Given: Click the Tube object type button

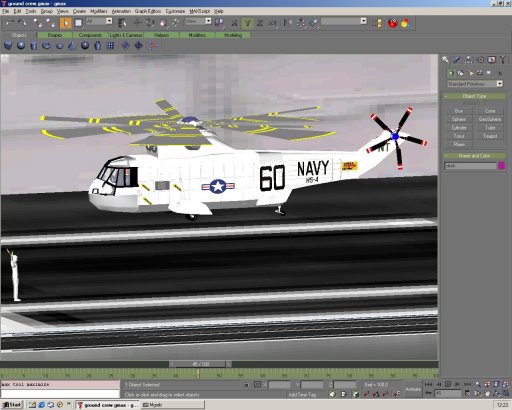Looking at the screenshot, I should coord(490,128).
